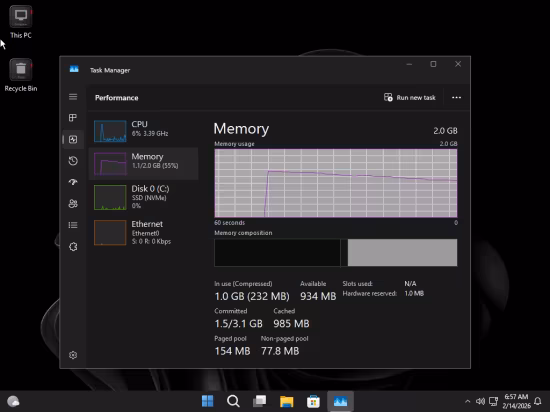Viewport: 550px width, 412px height.
Task: Open Microsoft Store from the taskbar
Action: click(x=313, y=401)
